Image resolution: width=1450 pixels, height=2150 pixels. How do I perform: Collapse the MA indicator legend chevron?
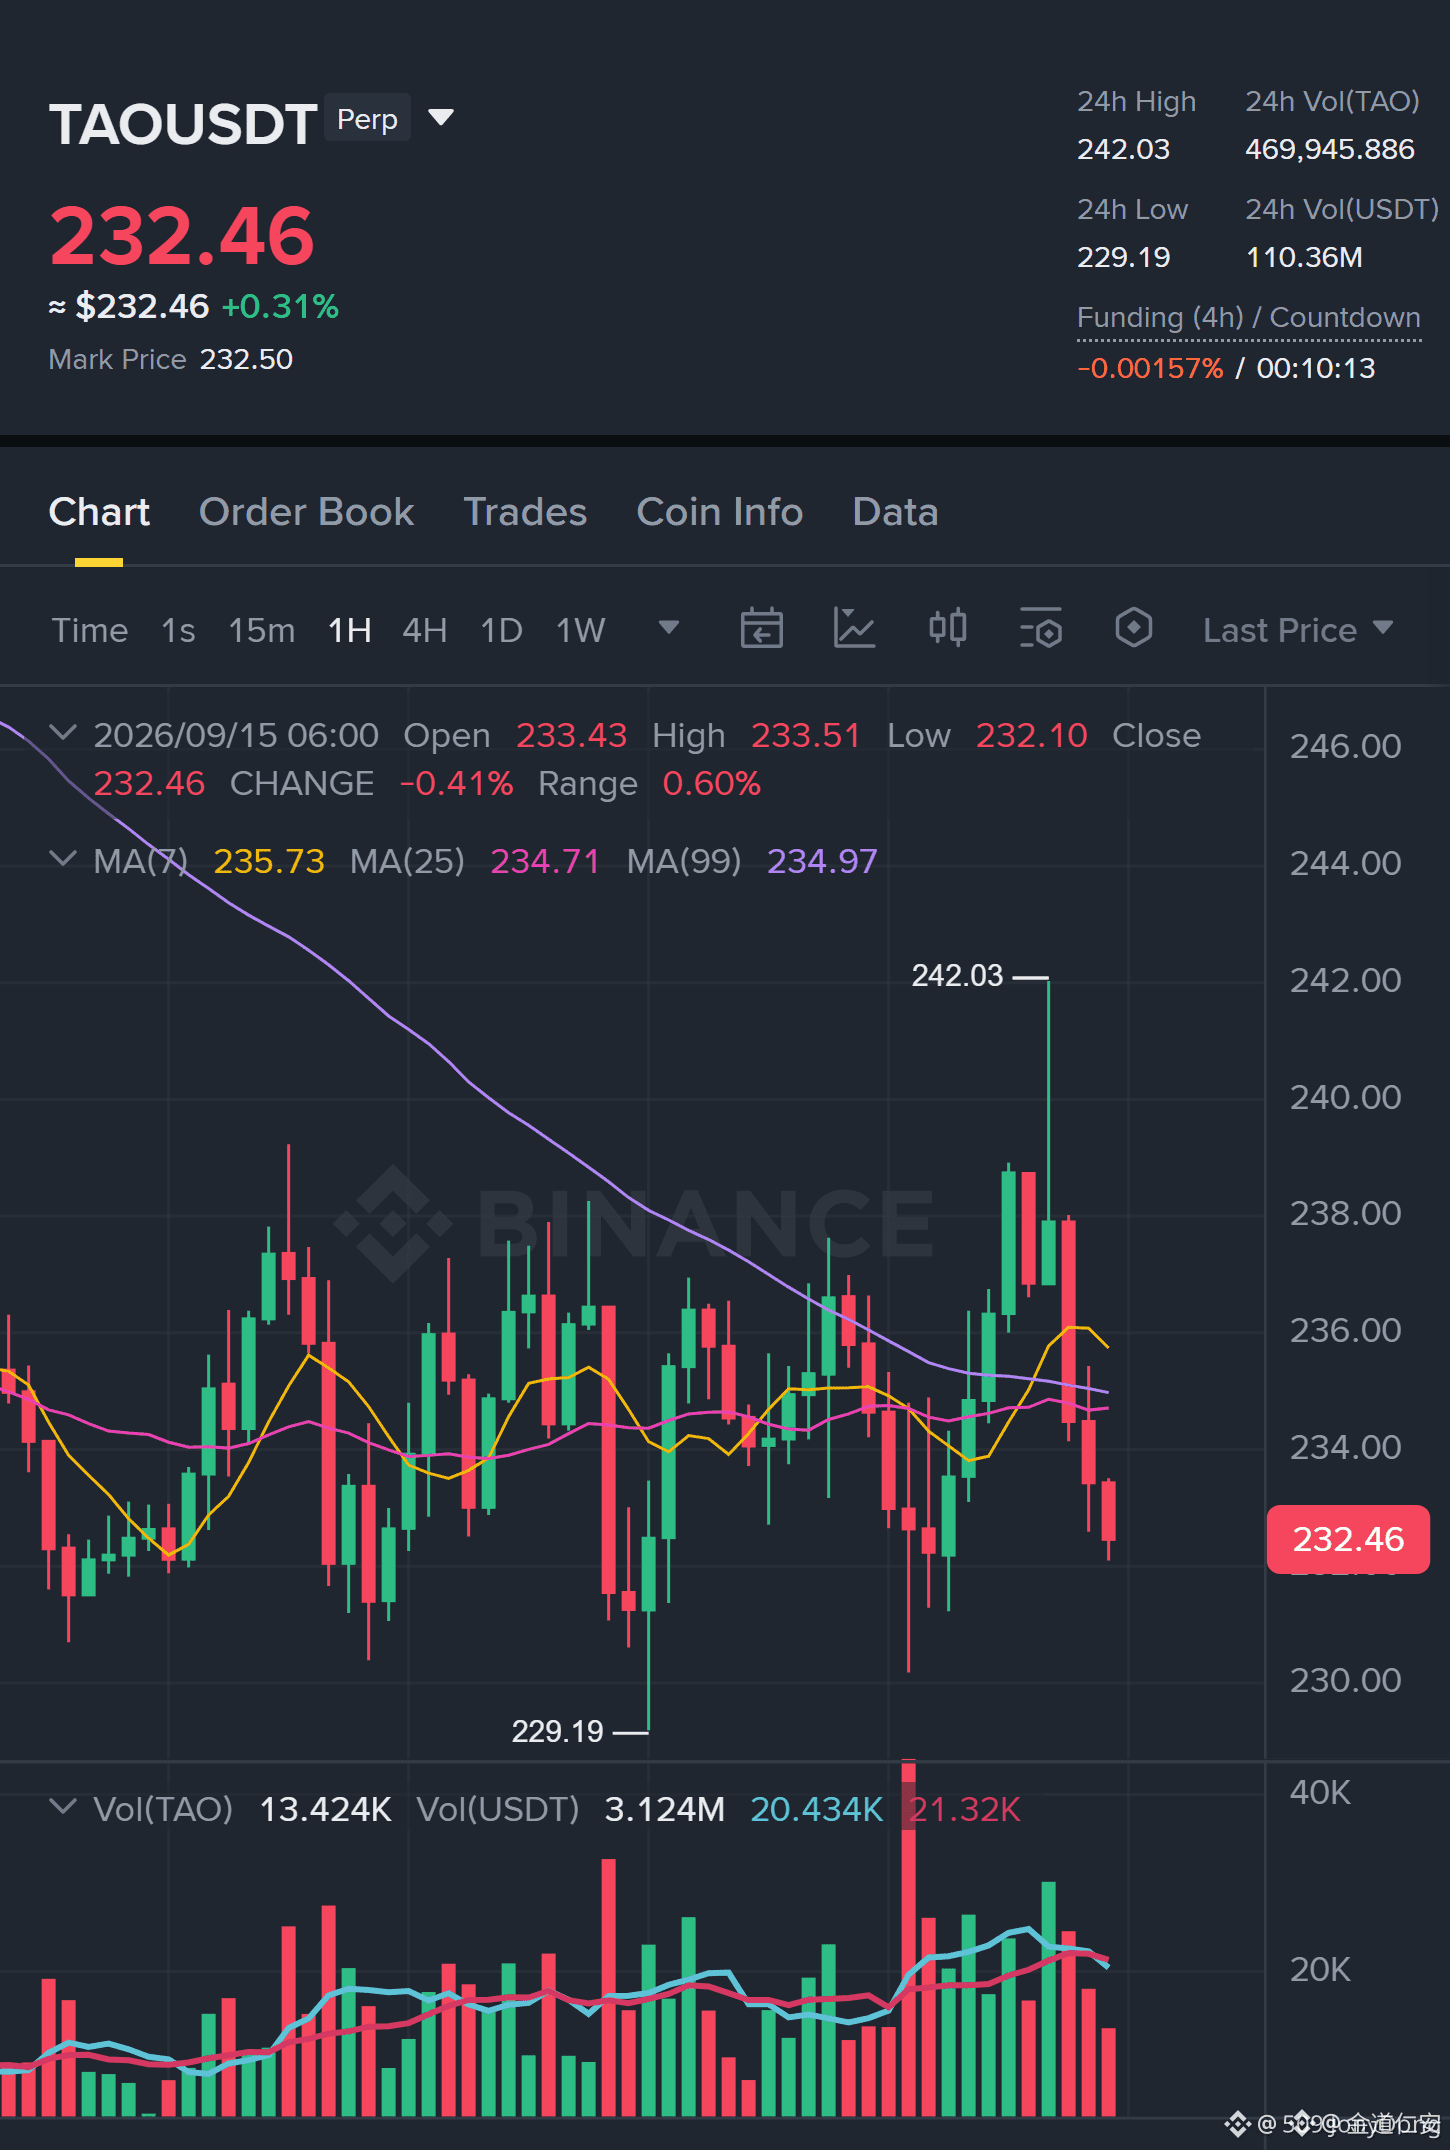coord(63,859)
